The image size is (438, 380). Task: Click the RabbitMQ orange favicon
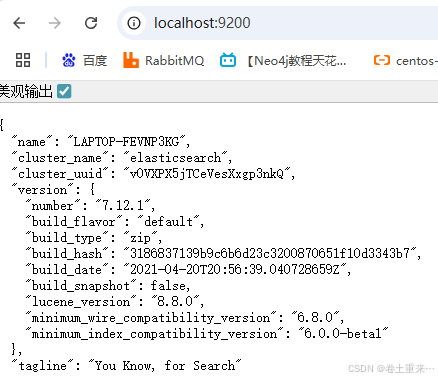tap(131, 60)
